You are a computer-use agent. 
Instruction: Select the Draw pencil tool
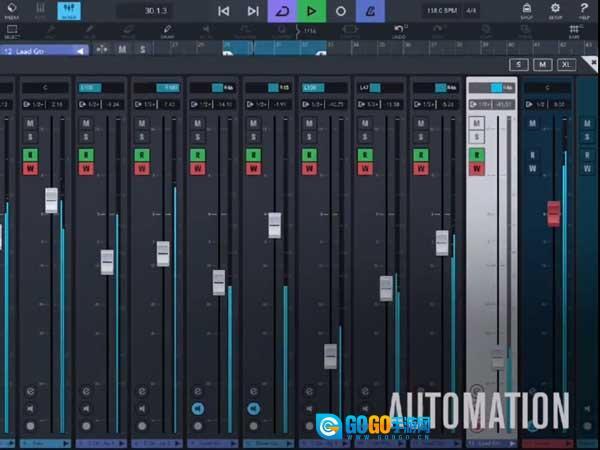169,31
